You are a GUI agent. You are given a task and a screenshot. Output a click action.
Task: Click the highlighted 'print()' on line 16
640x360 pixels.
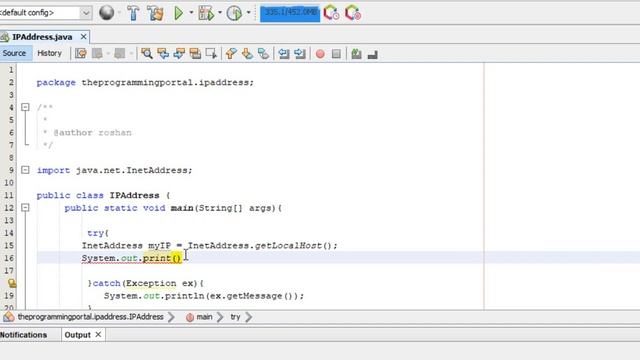click(x=162, y=258)
